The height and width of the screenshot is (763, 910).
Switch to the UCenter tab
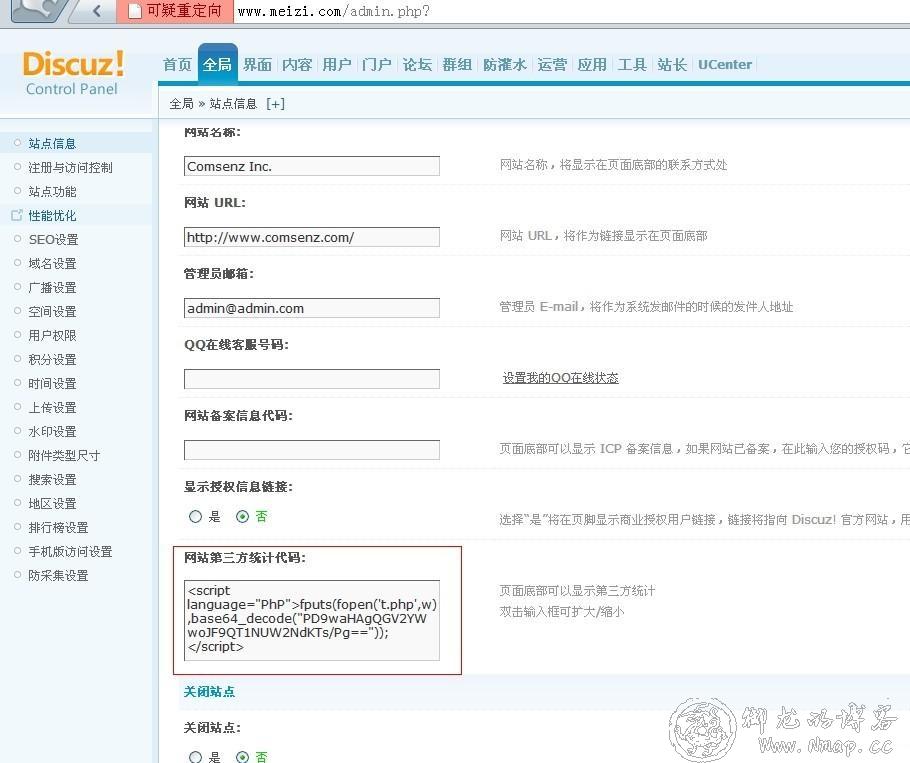point(725,64)
